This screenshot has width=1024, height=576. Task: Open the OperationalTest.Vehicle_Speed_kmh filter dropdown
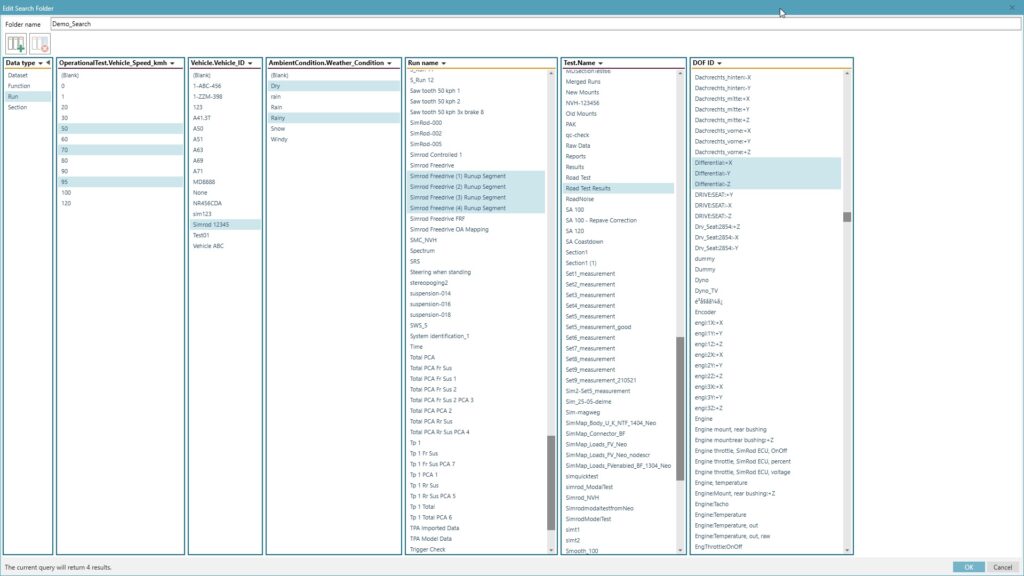[x=171, y=62]
